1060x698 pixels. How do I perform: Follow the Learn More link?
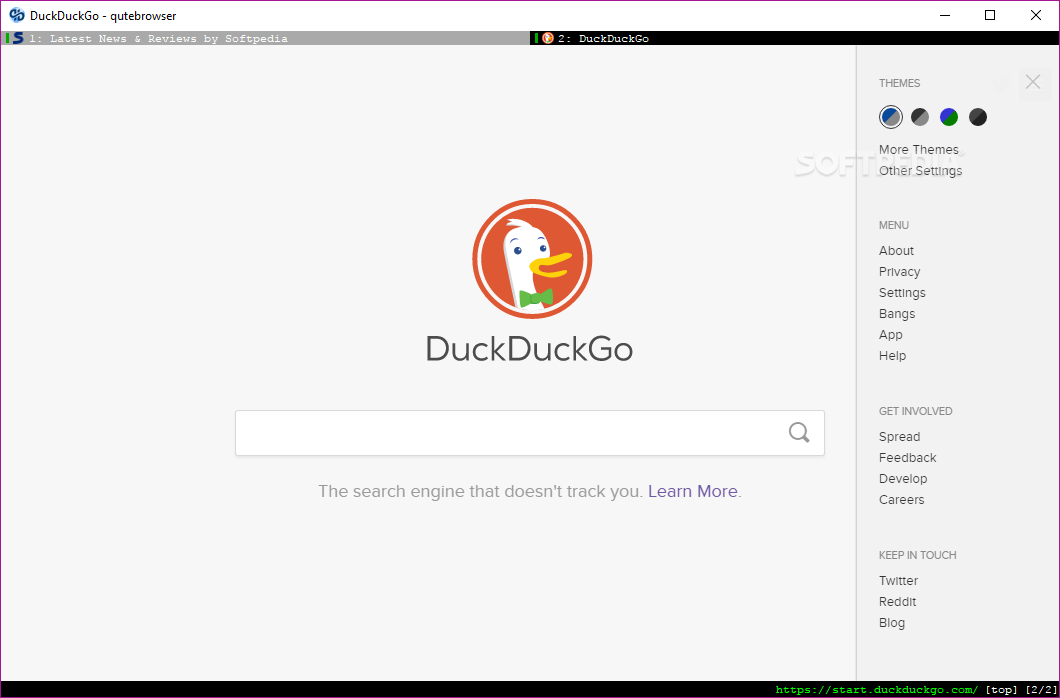pyautogui.click(x=693, y=491)
